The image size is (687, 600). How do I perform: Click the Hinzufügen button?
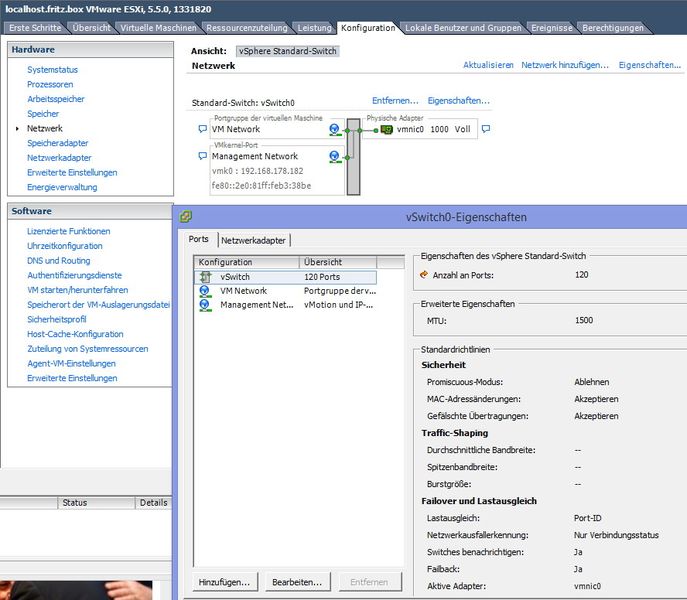(225, 582)
